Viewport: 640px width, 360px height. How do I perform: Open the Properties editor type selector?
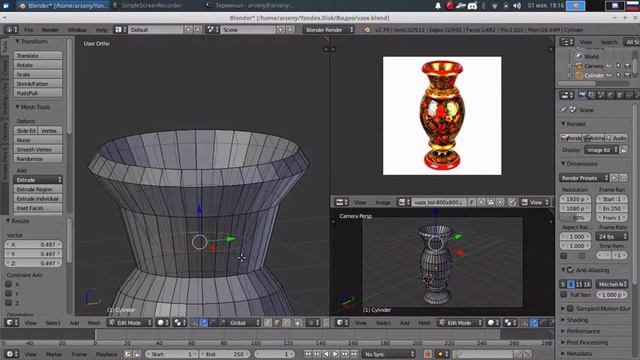[567, 95]
